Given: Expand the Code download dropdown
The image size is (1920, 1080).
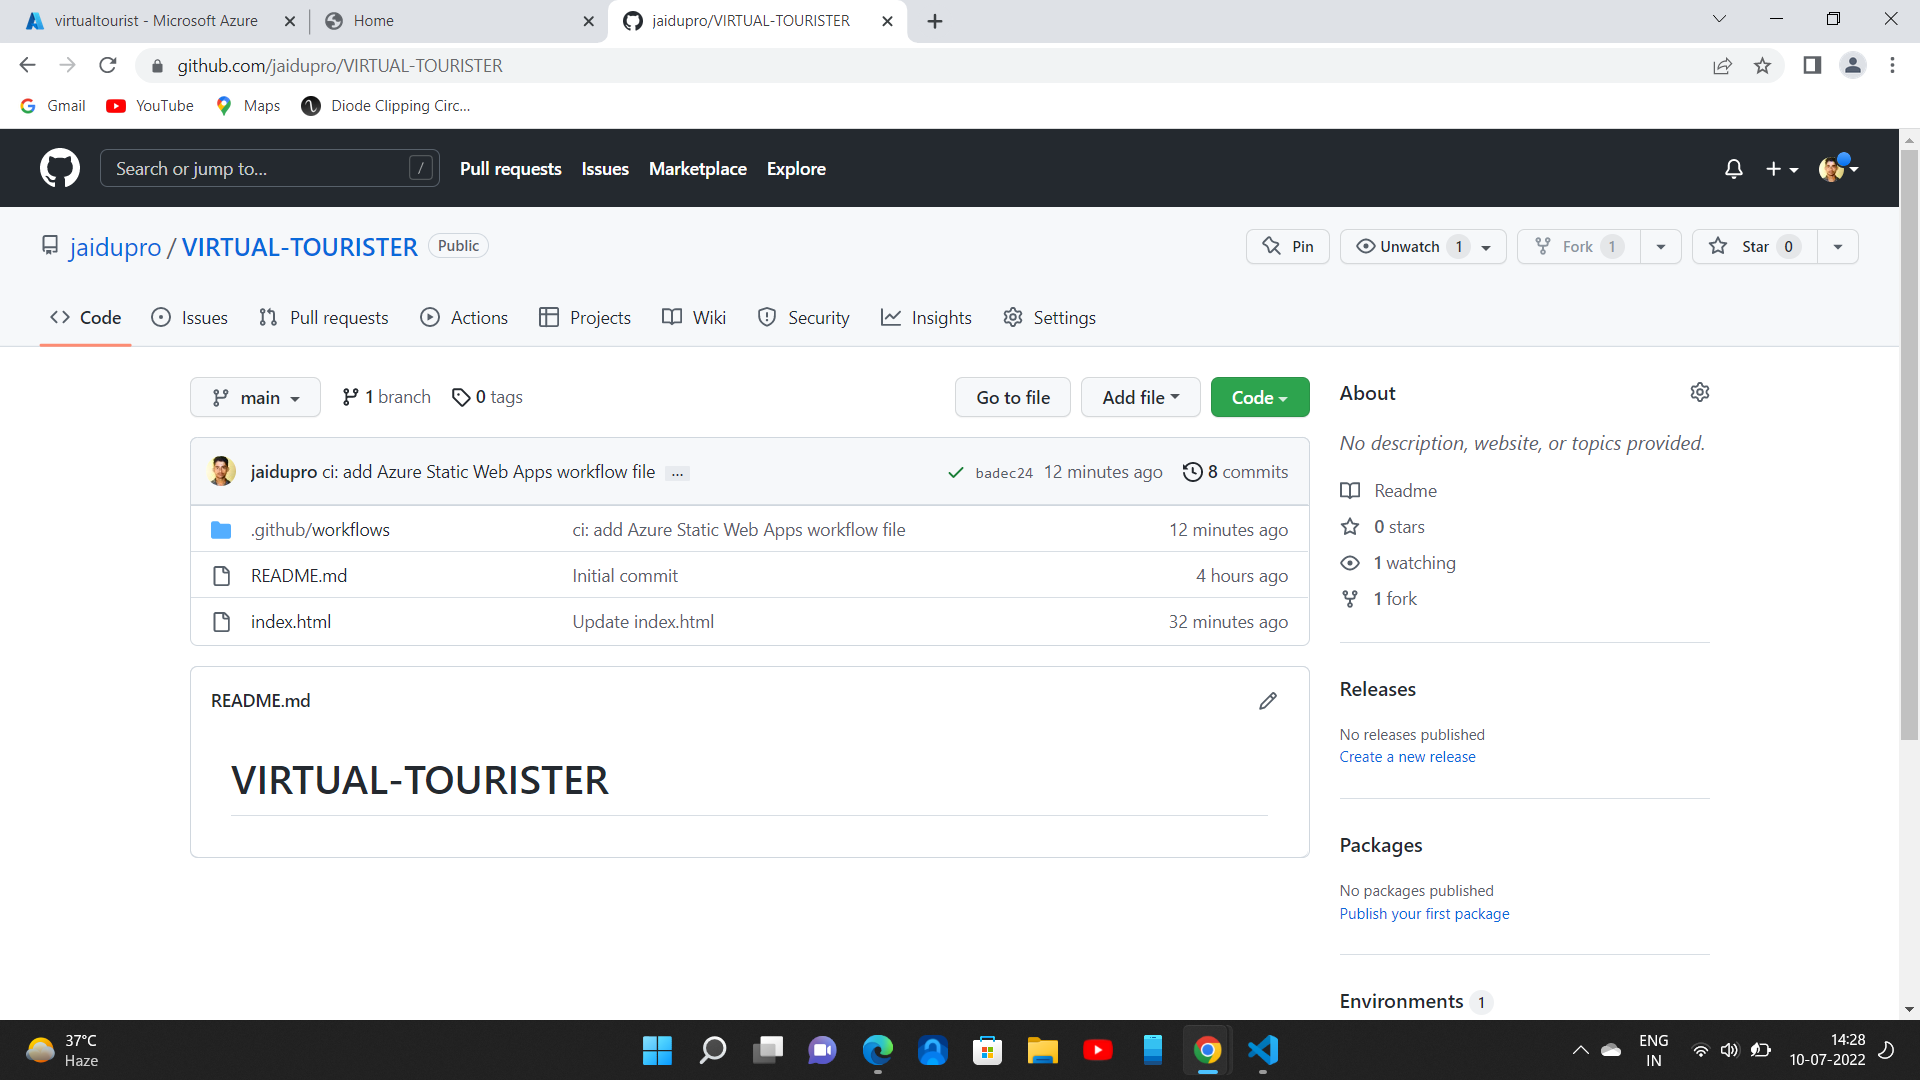Looking at the screenshot, I should (1259, 397).
